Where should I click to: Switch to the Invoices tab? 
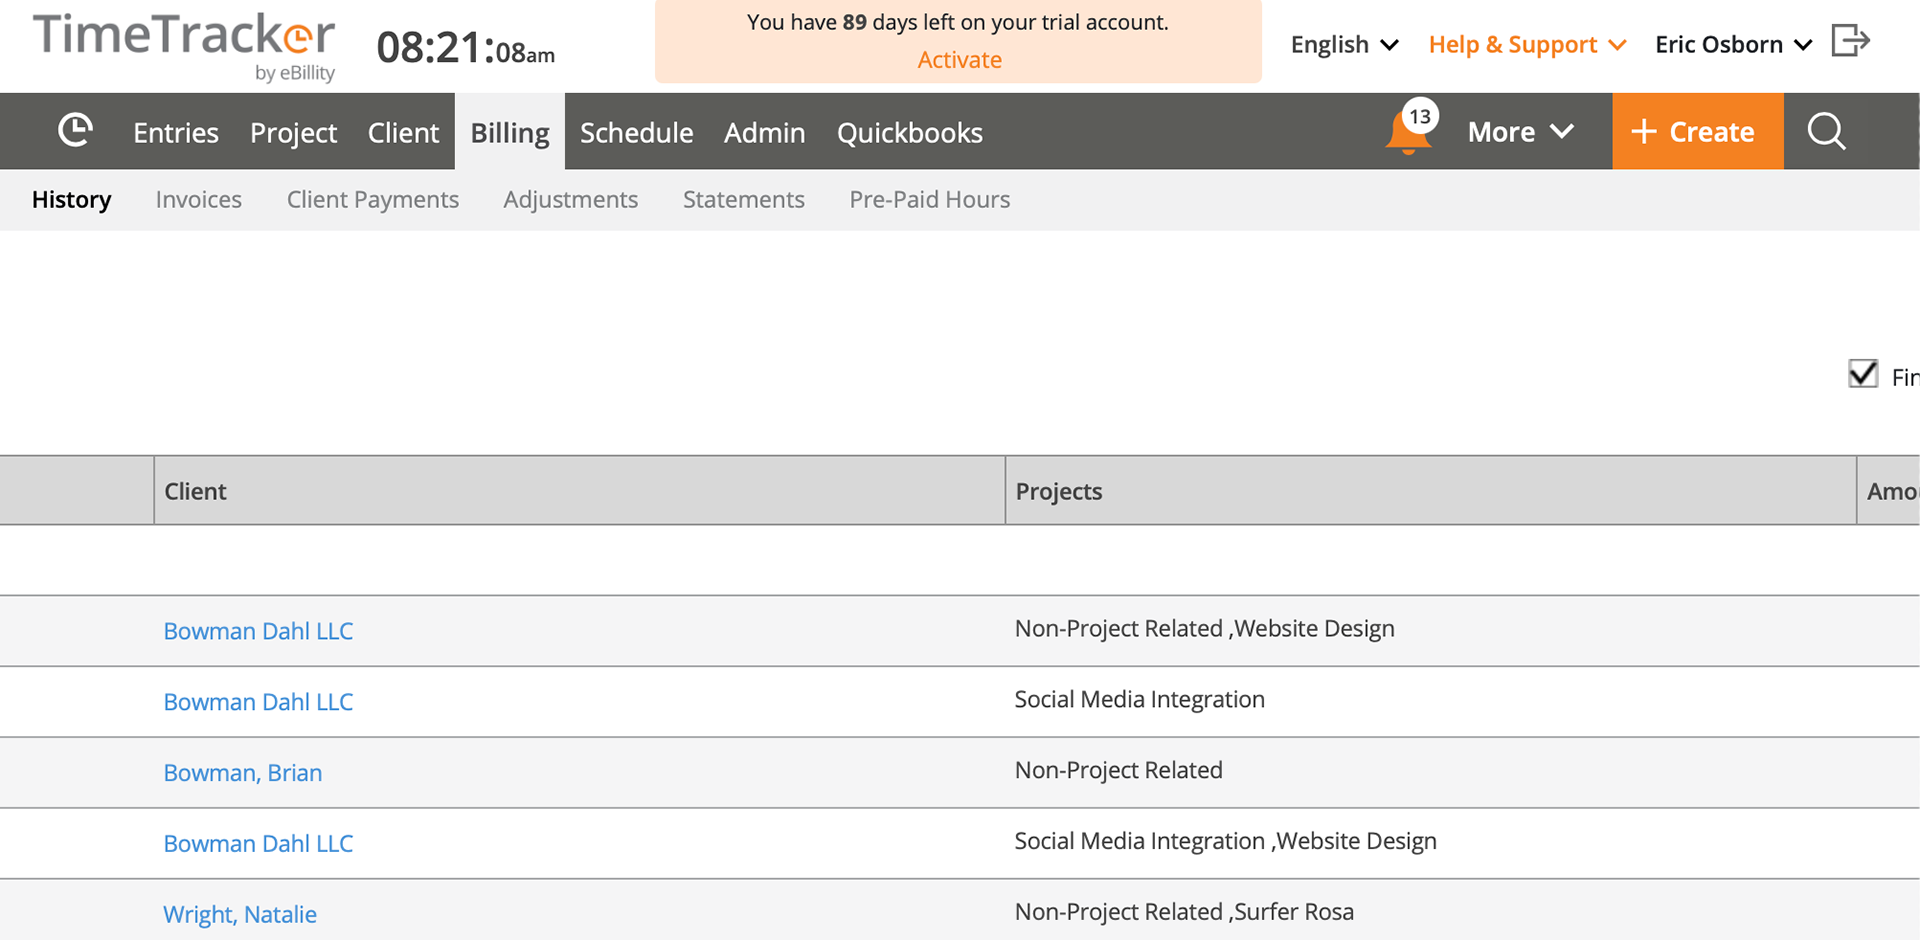198,200
